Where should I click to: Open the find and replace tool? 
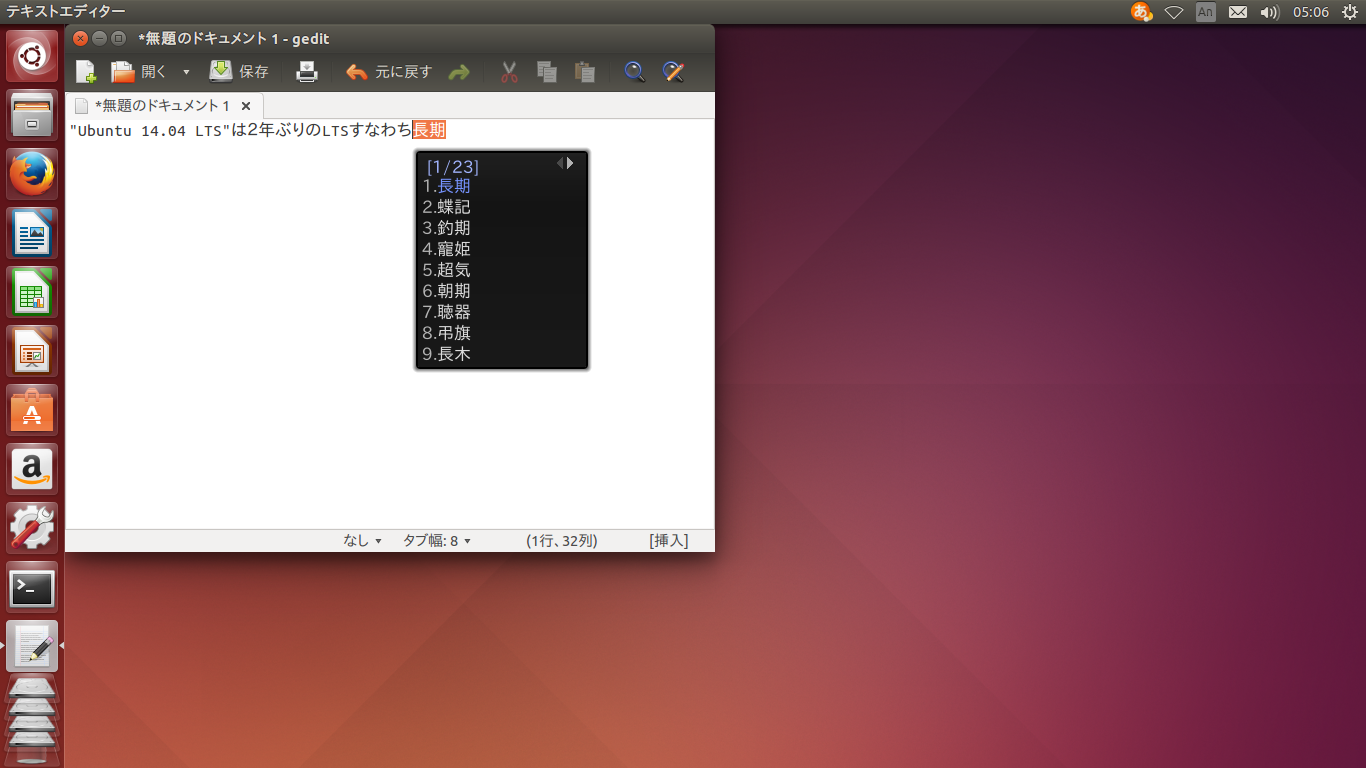point(673,72)
